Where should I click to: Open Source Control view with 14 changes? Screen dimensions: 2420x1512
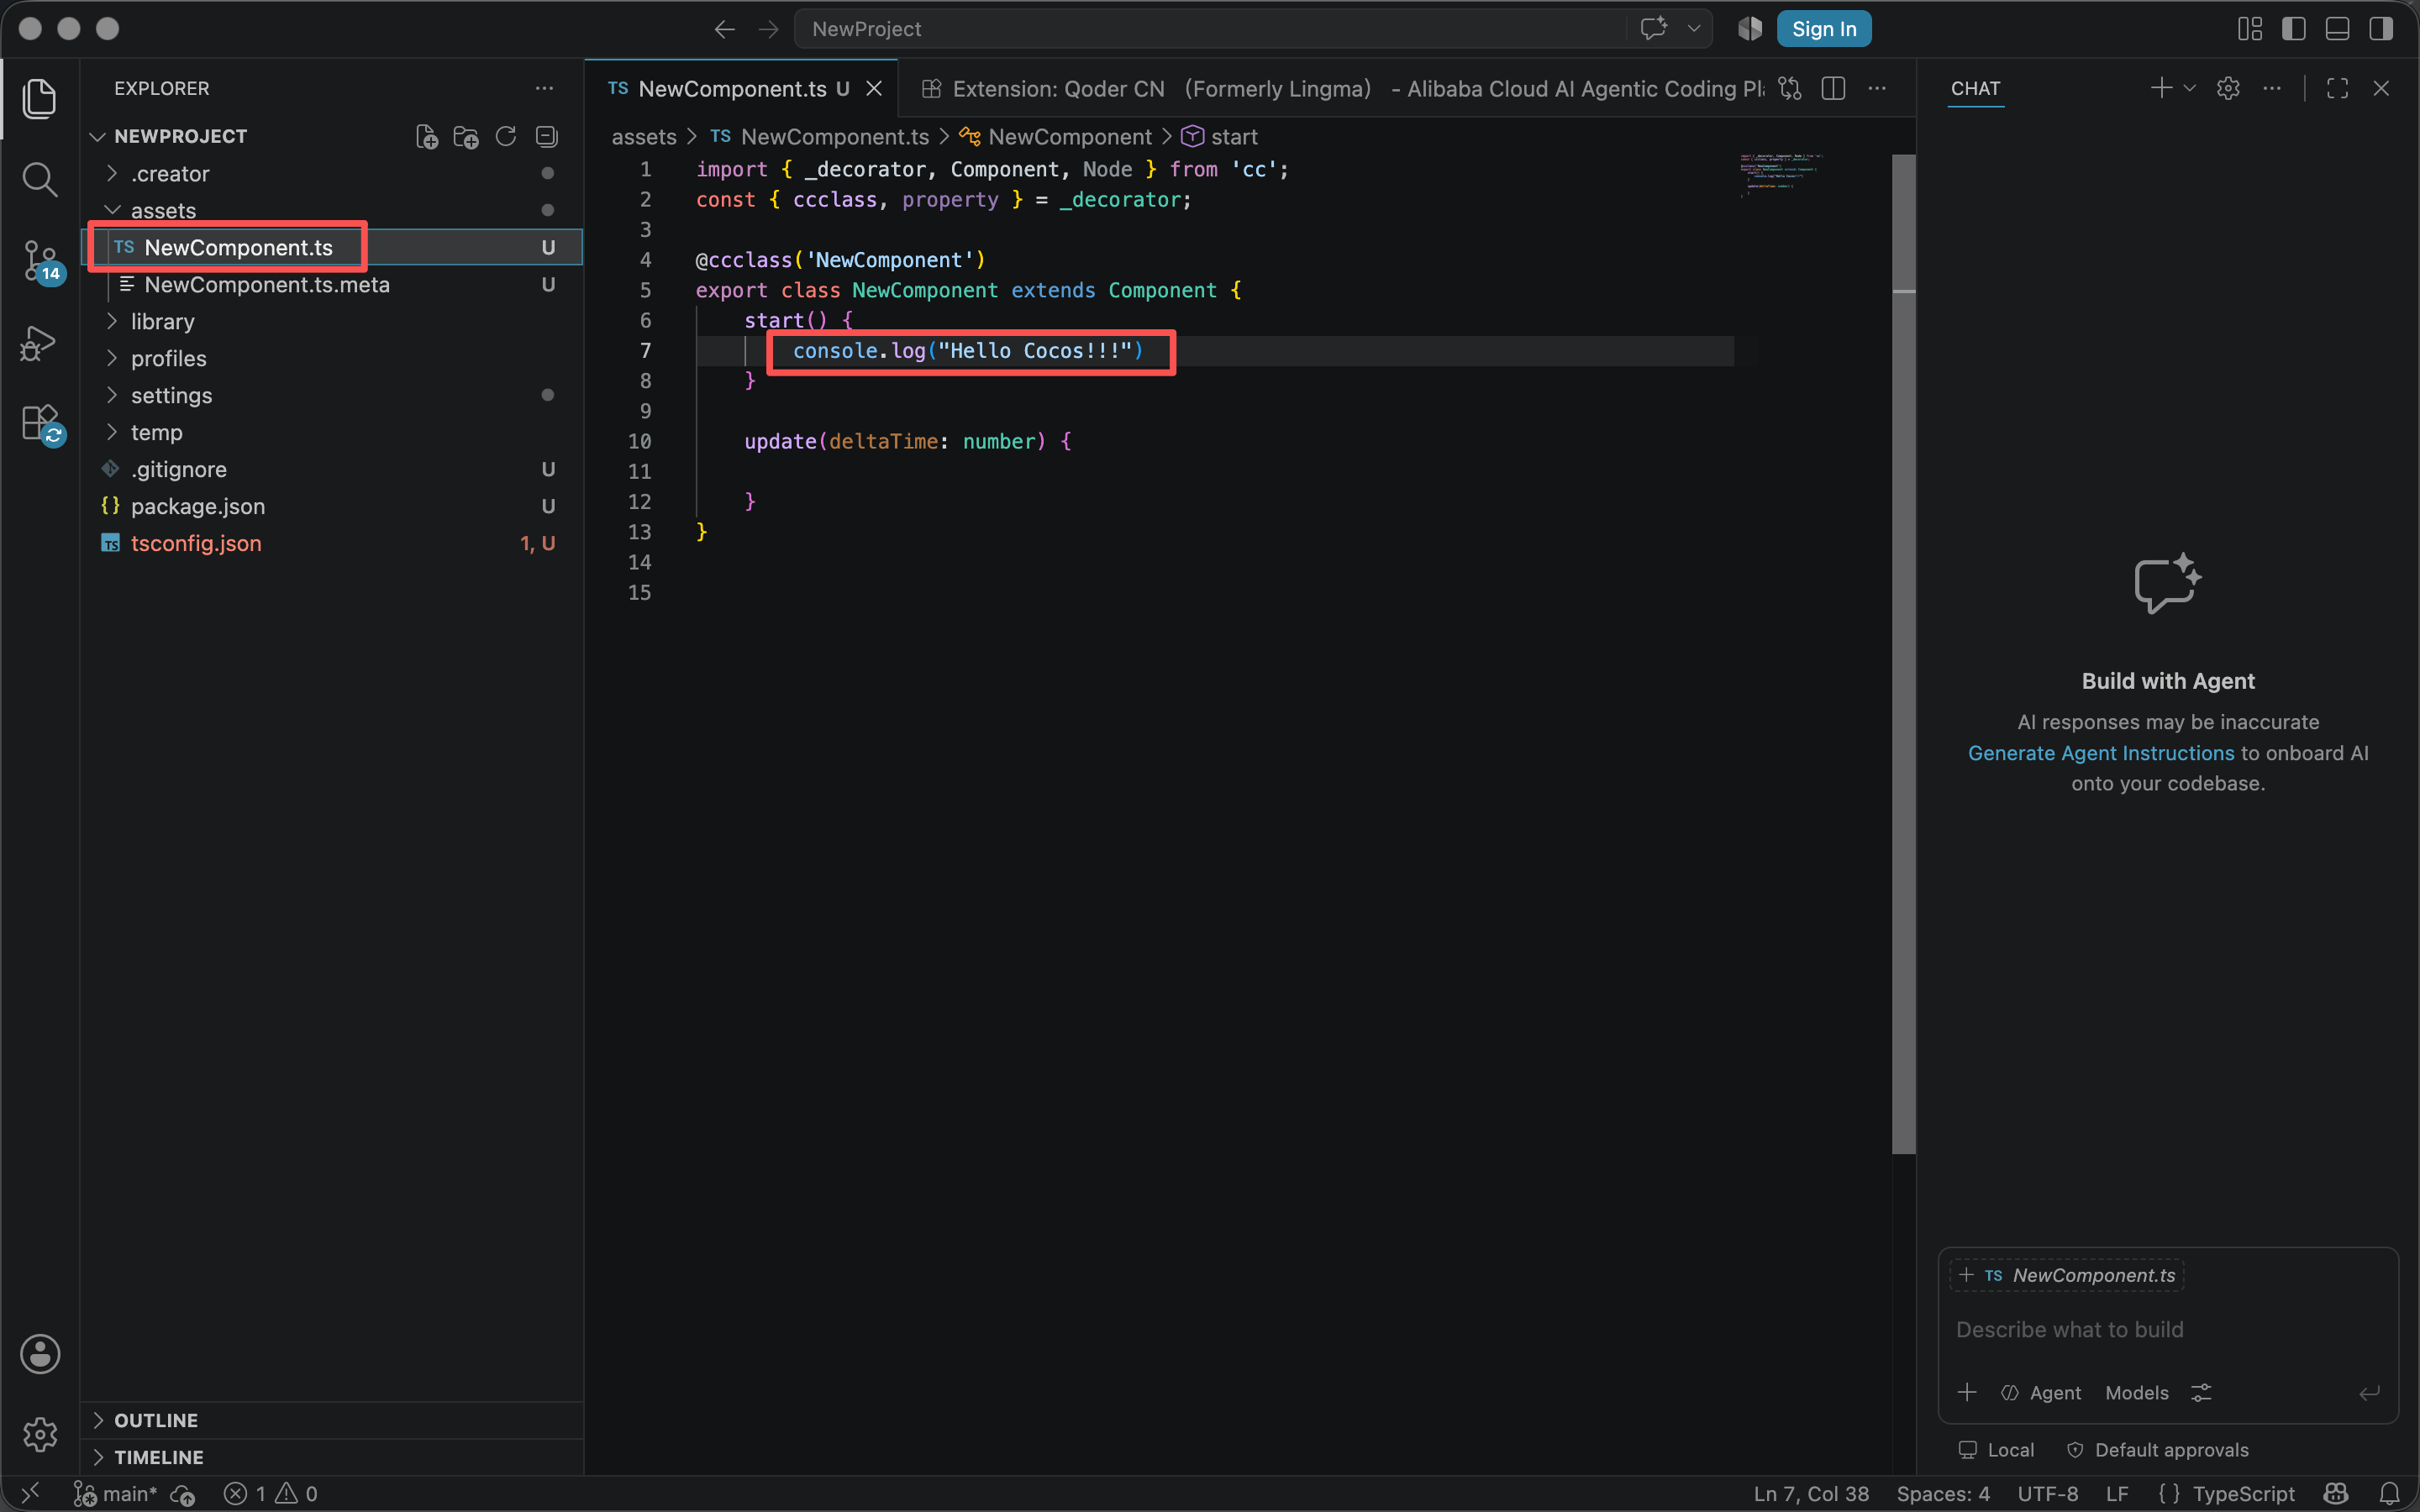tap(41, 262)
